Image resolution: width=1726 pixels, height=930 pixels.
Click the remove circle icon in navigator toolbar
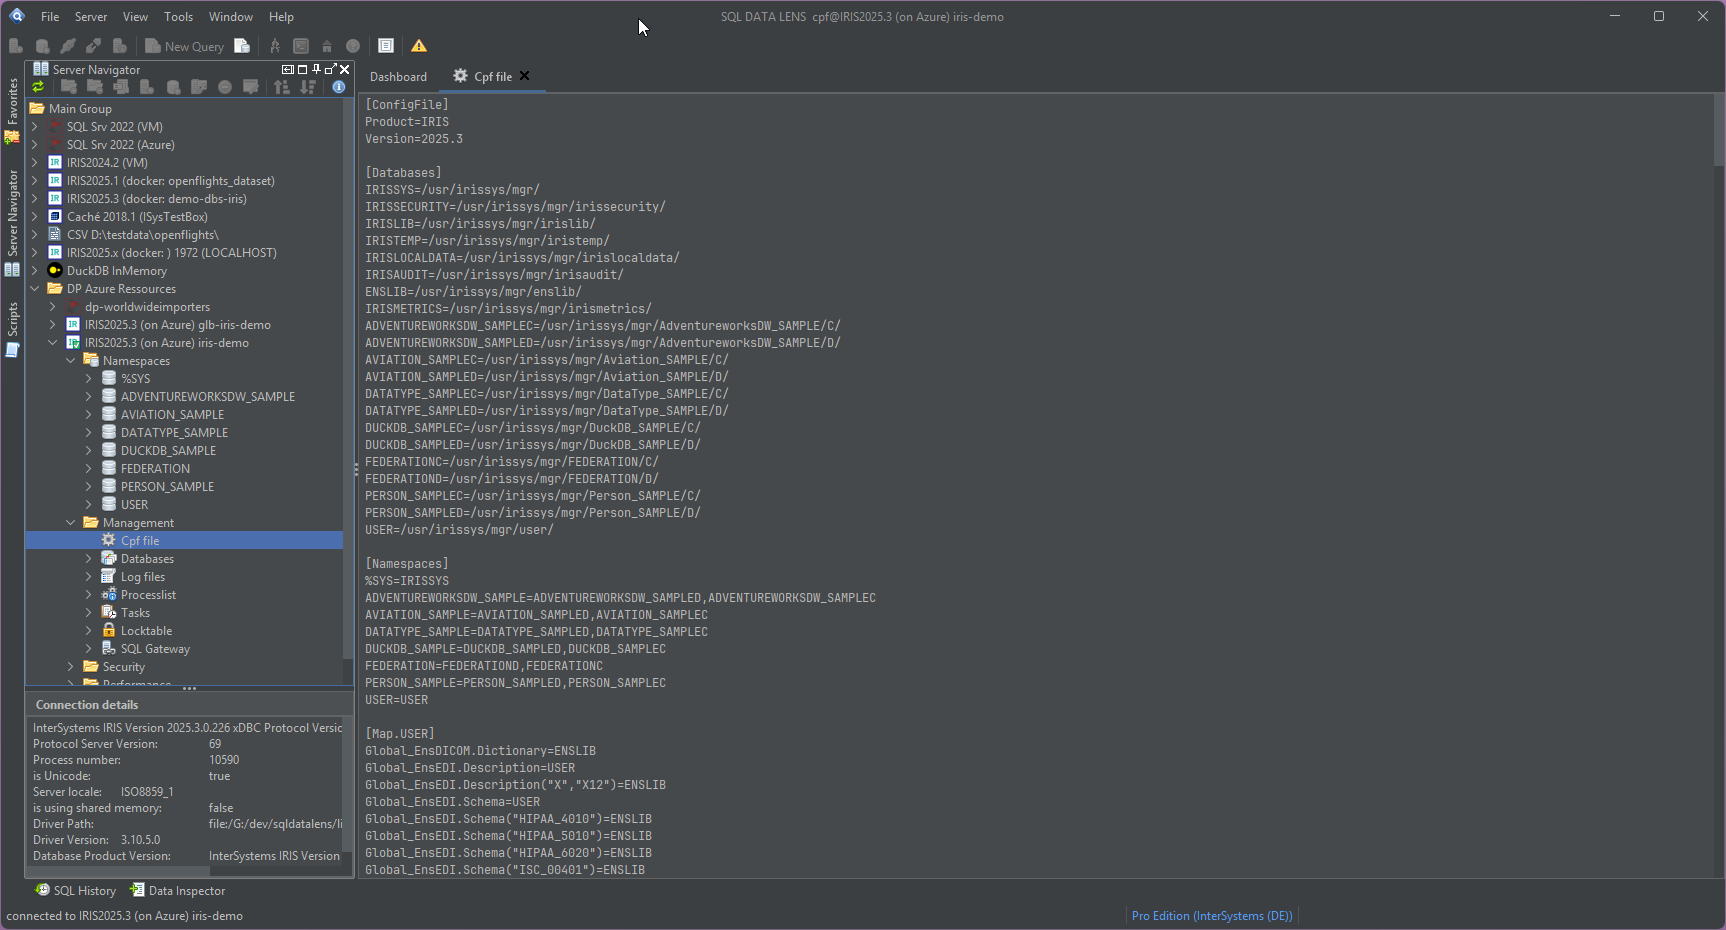pyautogui.click(x=225, y=87)
